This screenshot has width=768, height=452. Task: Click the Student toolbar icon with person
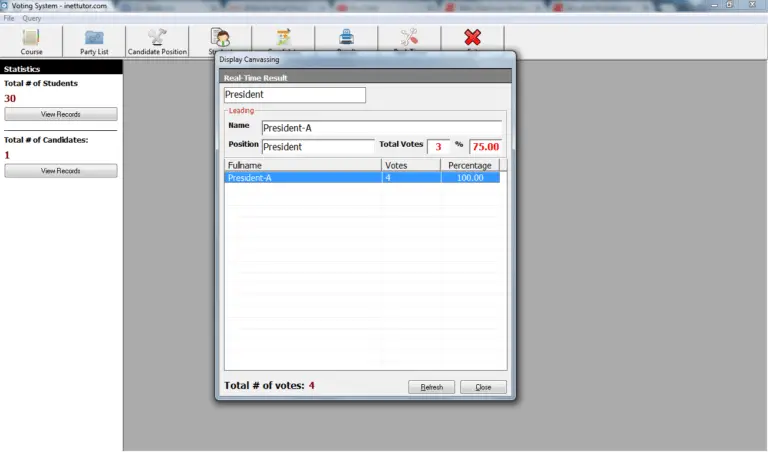pyautogui.click(x=220, y=38)
